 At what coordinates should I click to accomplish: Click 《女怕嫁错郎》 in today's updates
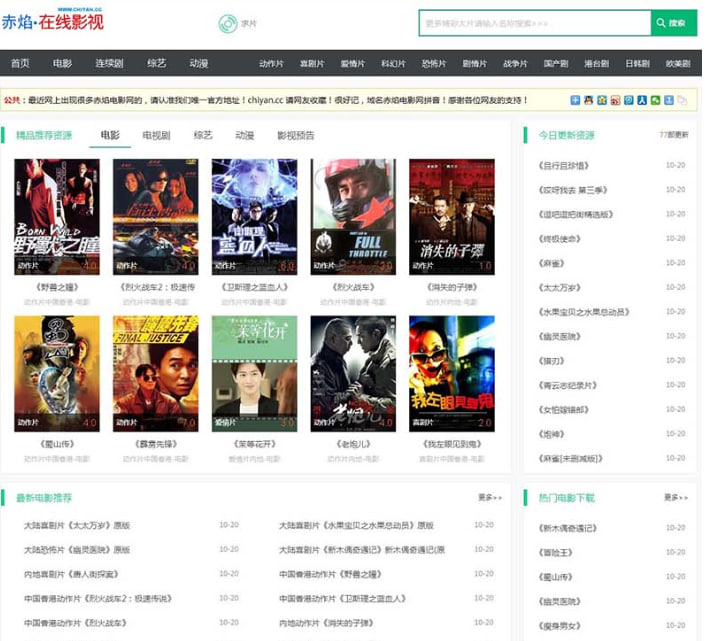[564, 410]
